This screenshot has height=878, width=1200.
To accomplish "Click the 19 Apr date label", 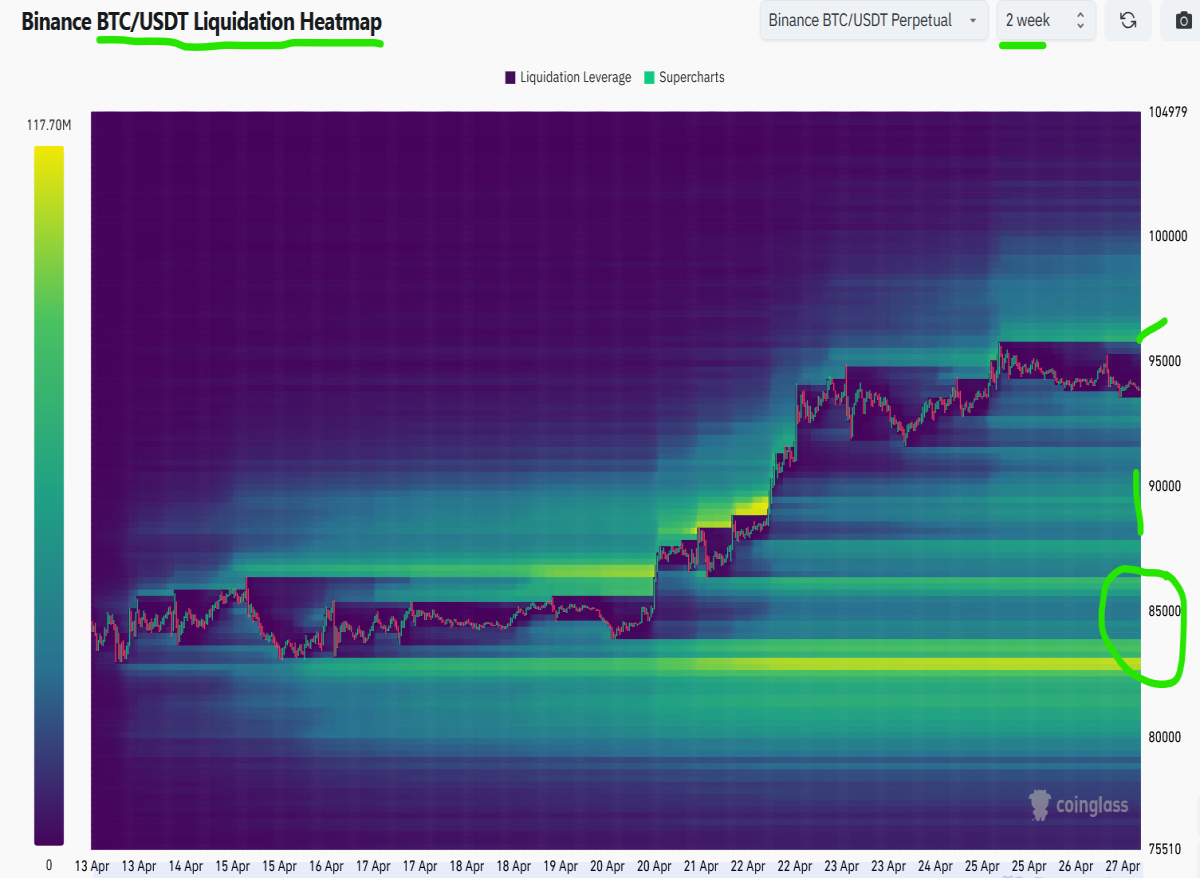I will coord(561,866).
